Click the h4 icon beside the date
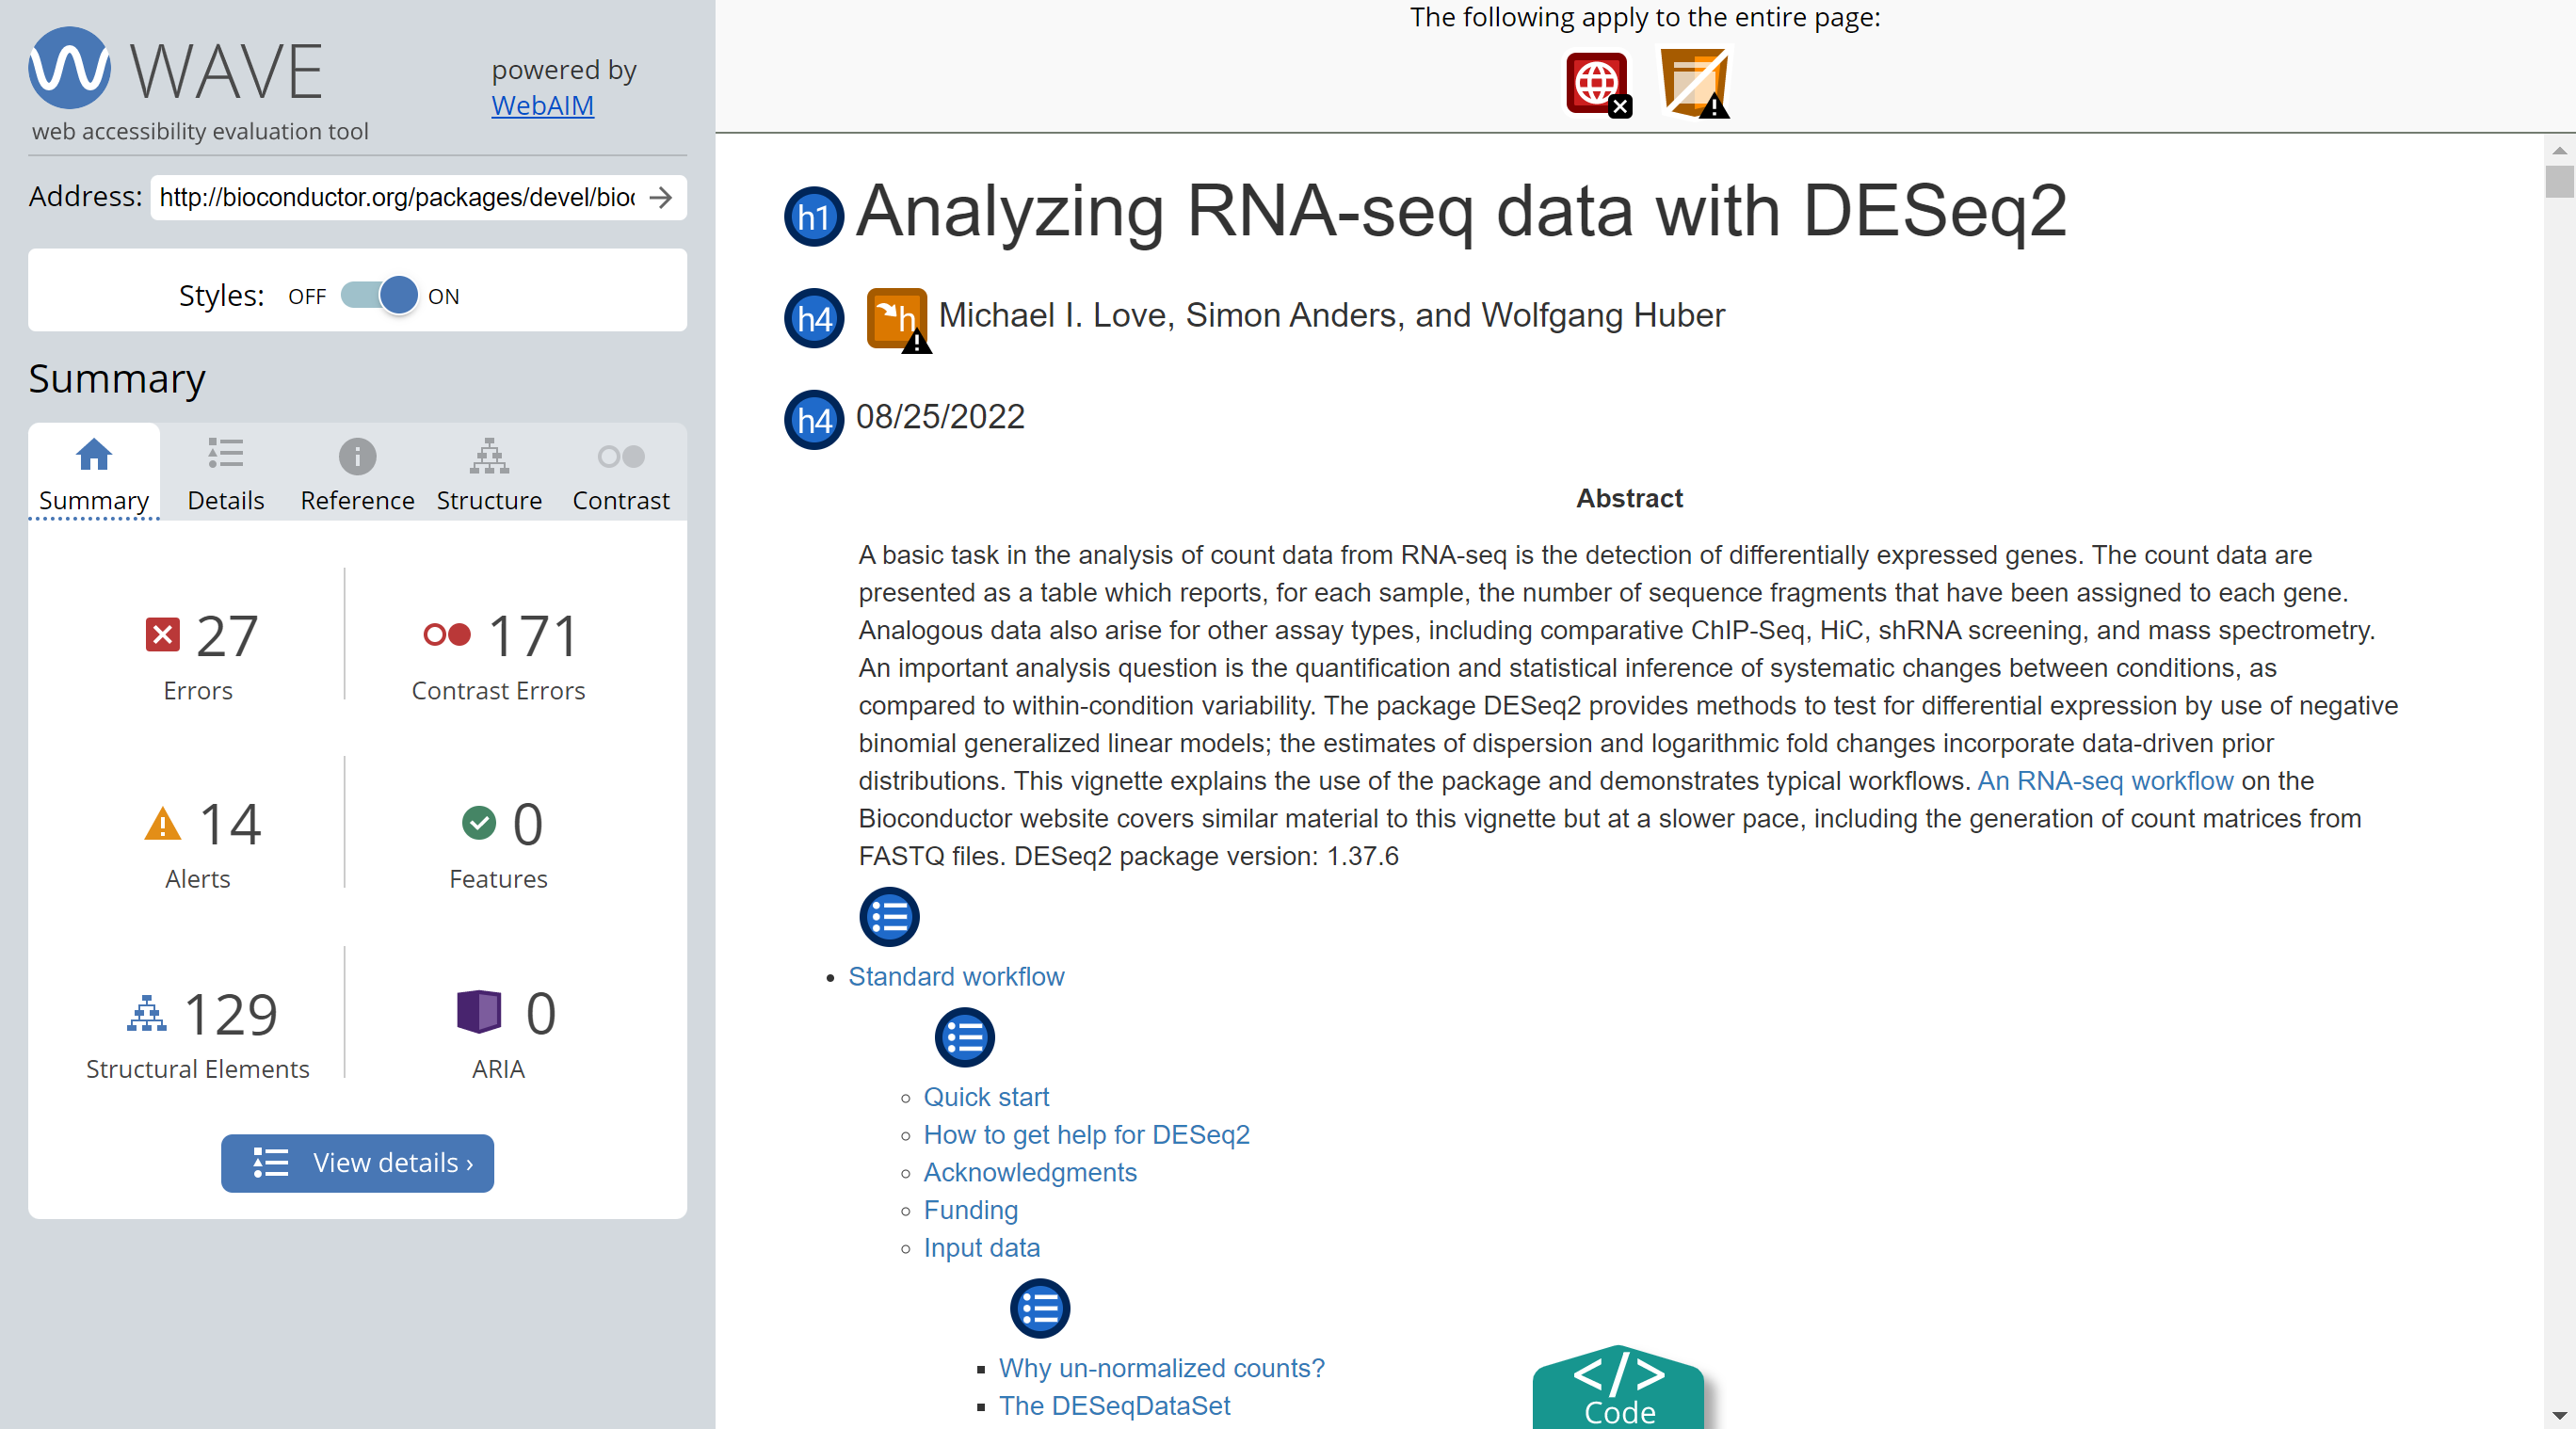 pos(813,419)
